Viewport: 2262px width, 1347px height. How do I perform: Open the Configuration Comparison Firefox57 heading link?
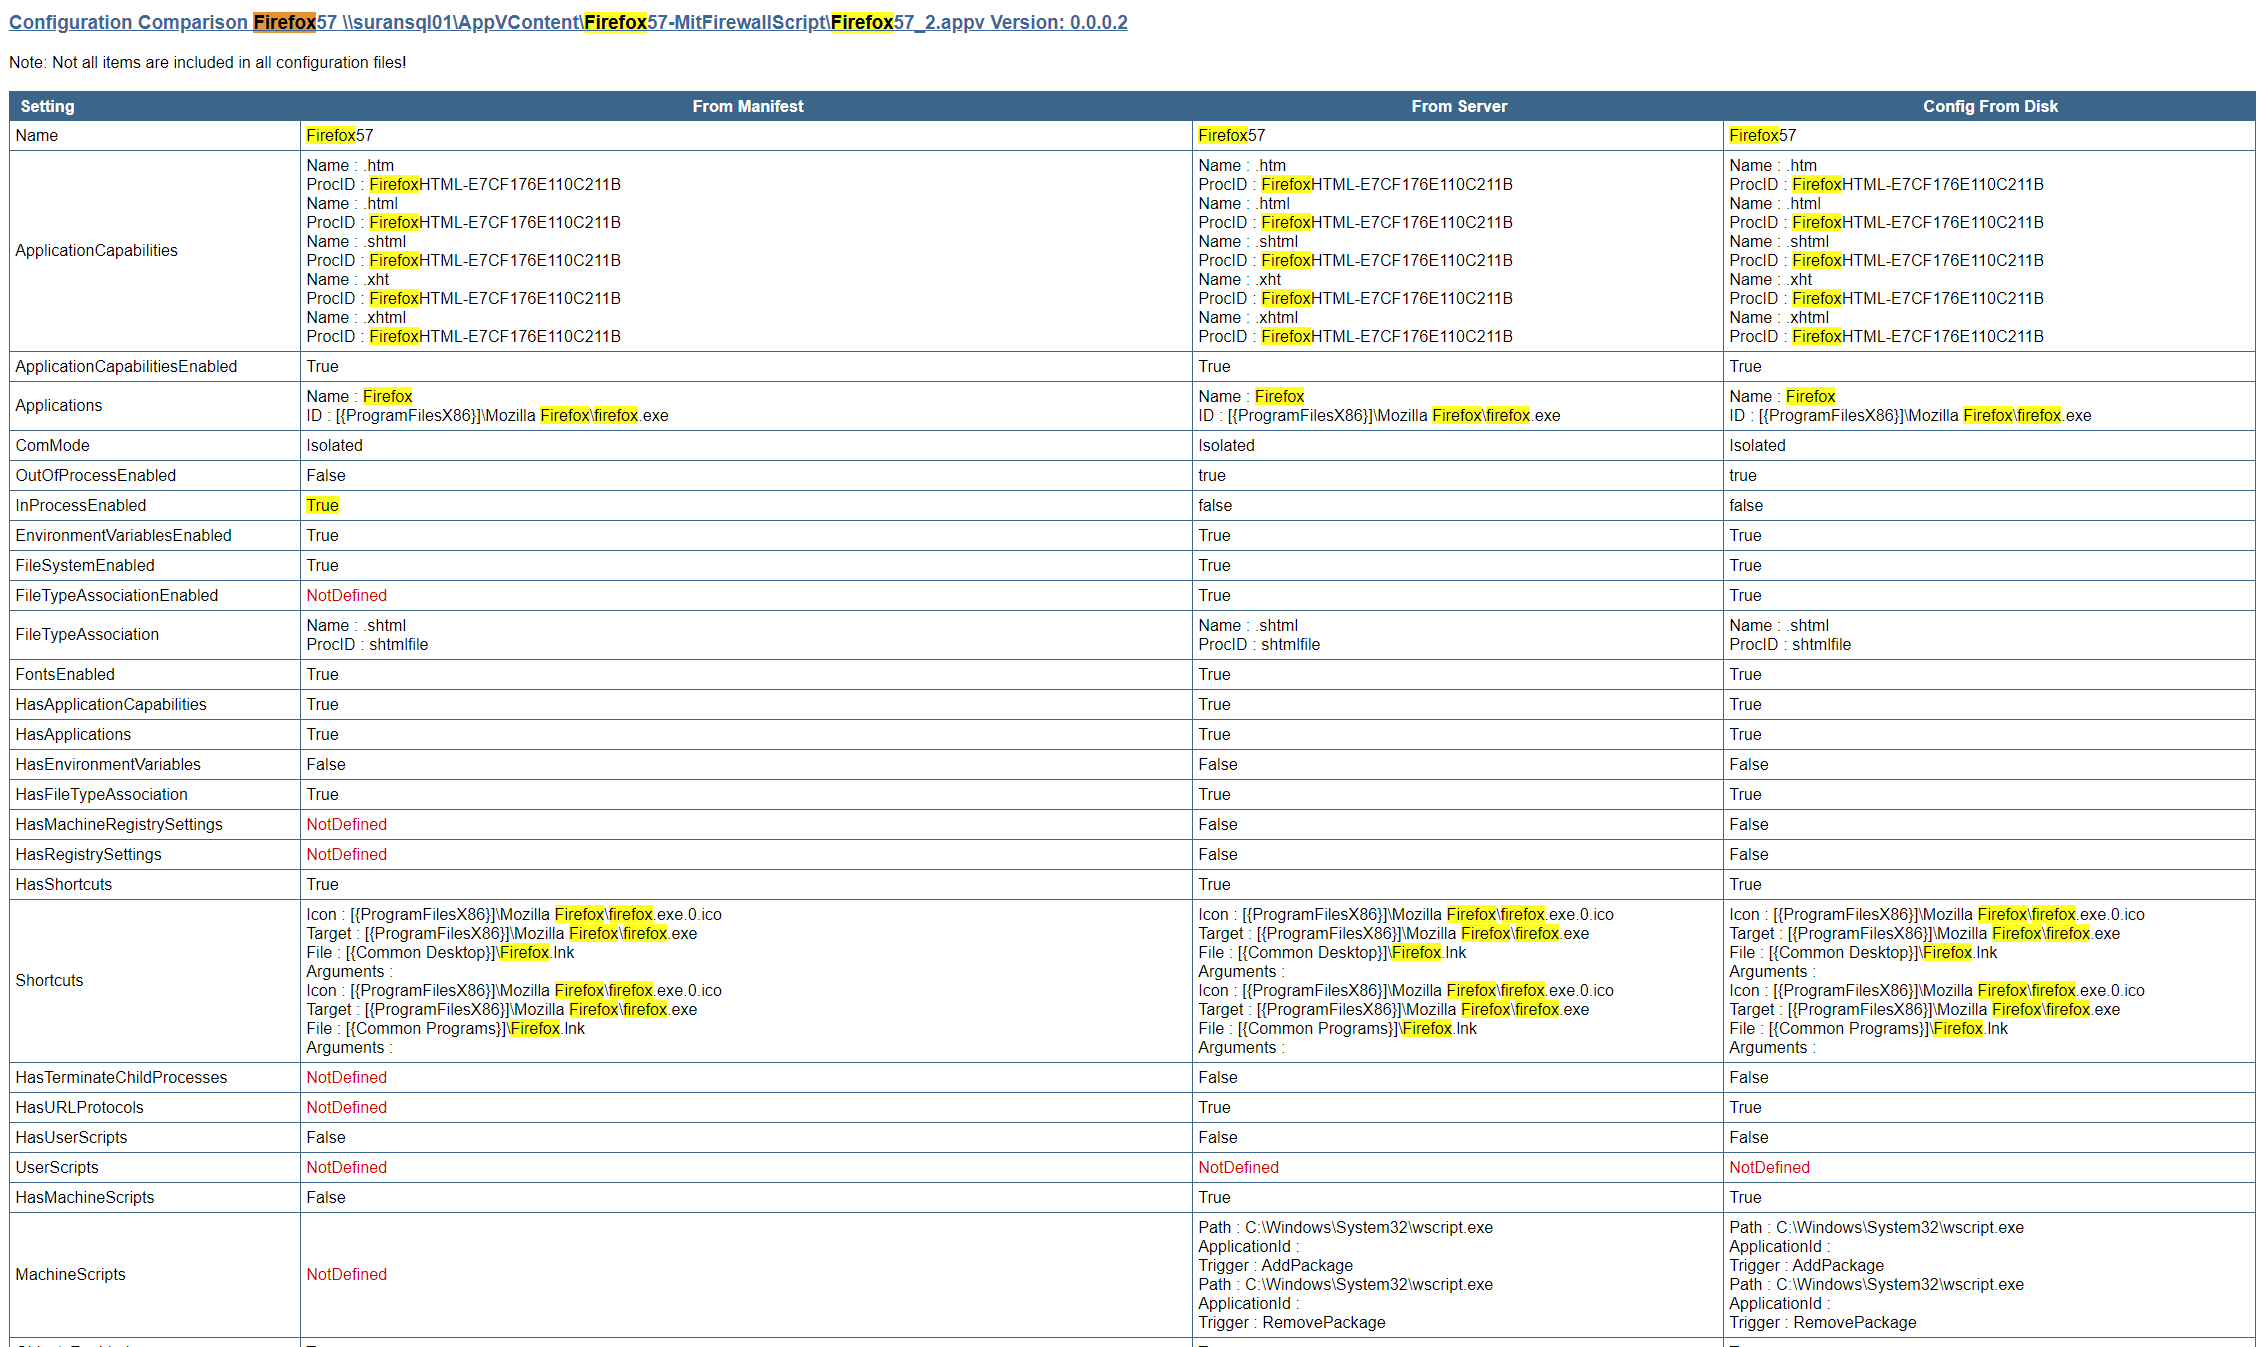(568, 22)
